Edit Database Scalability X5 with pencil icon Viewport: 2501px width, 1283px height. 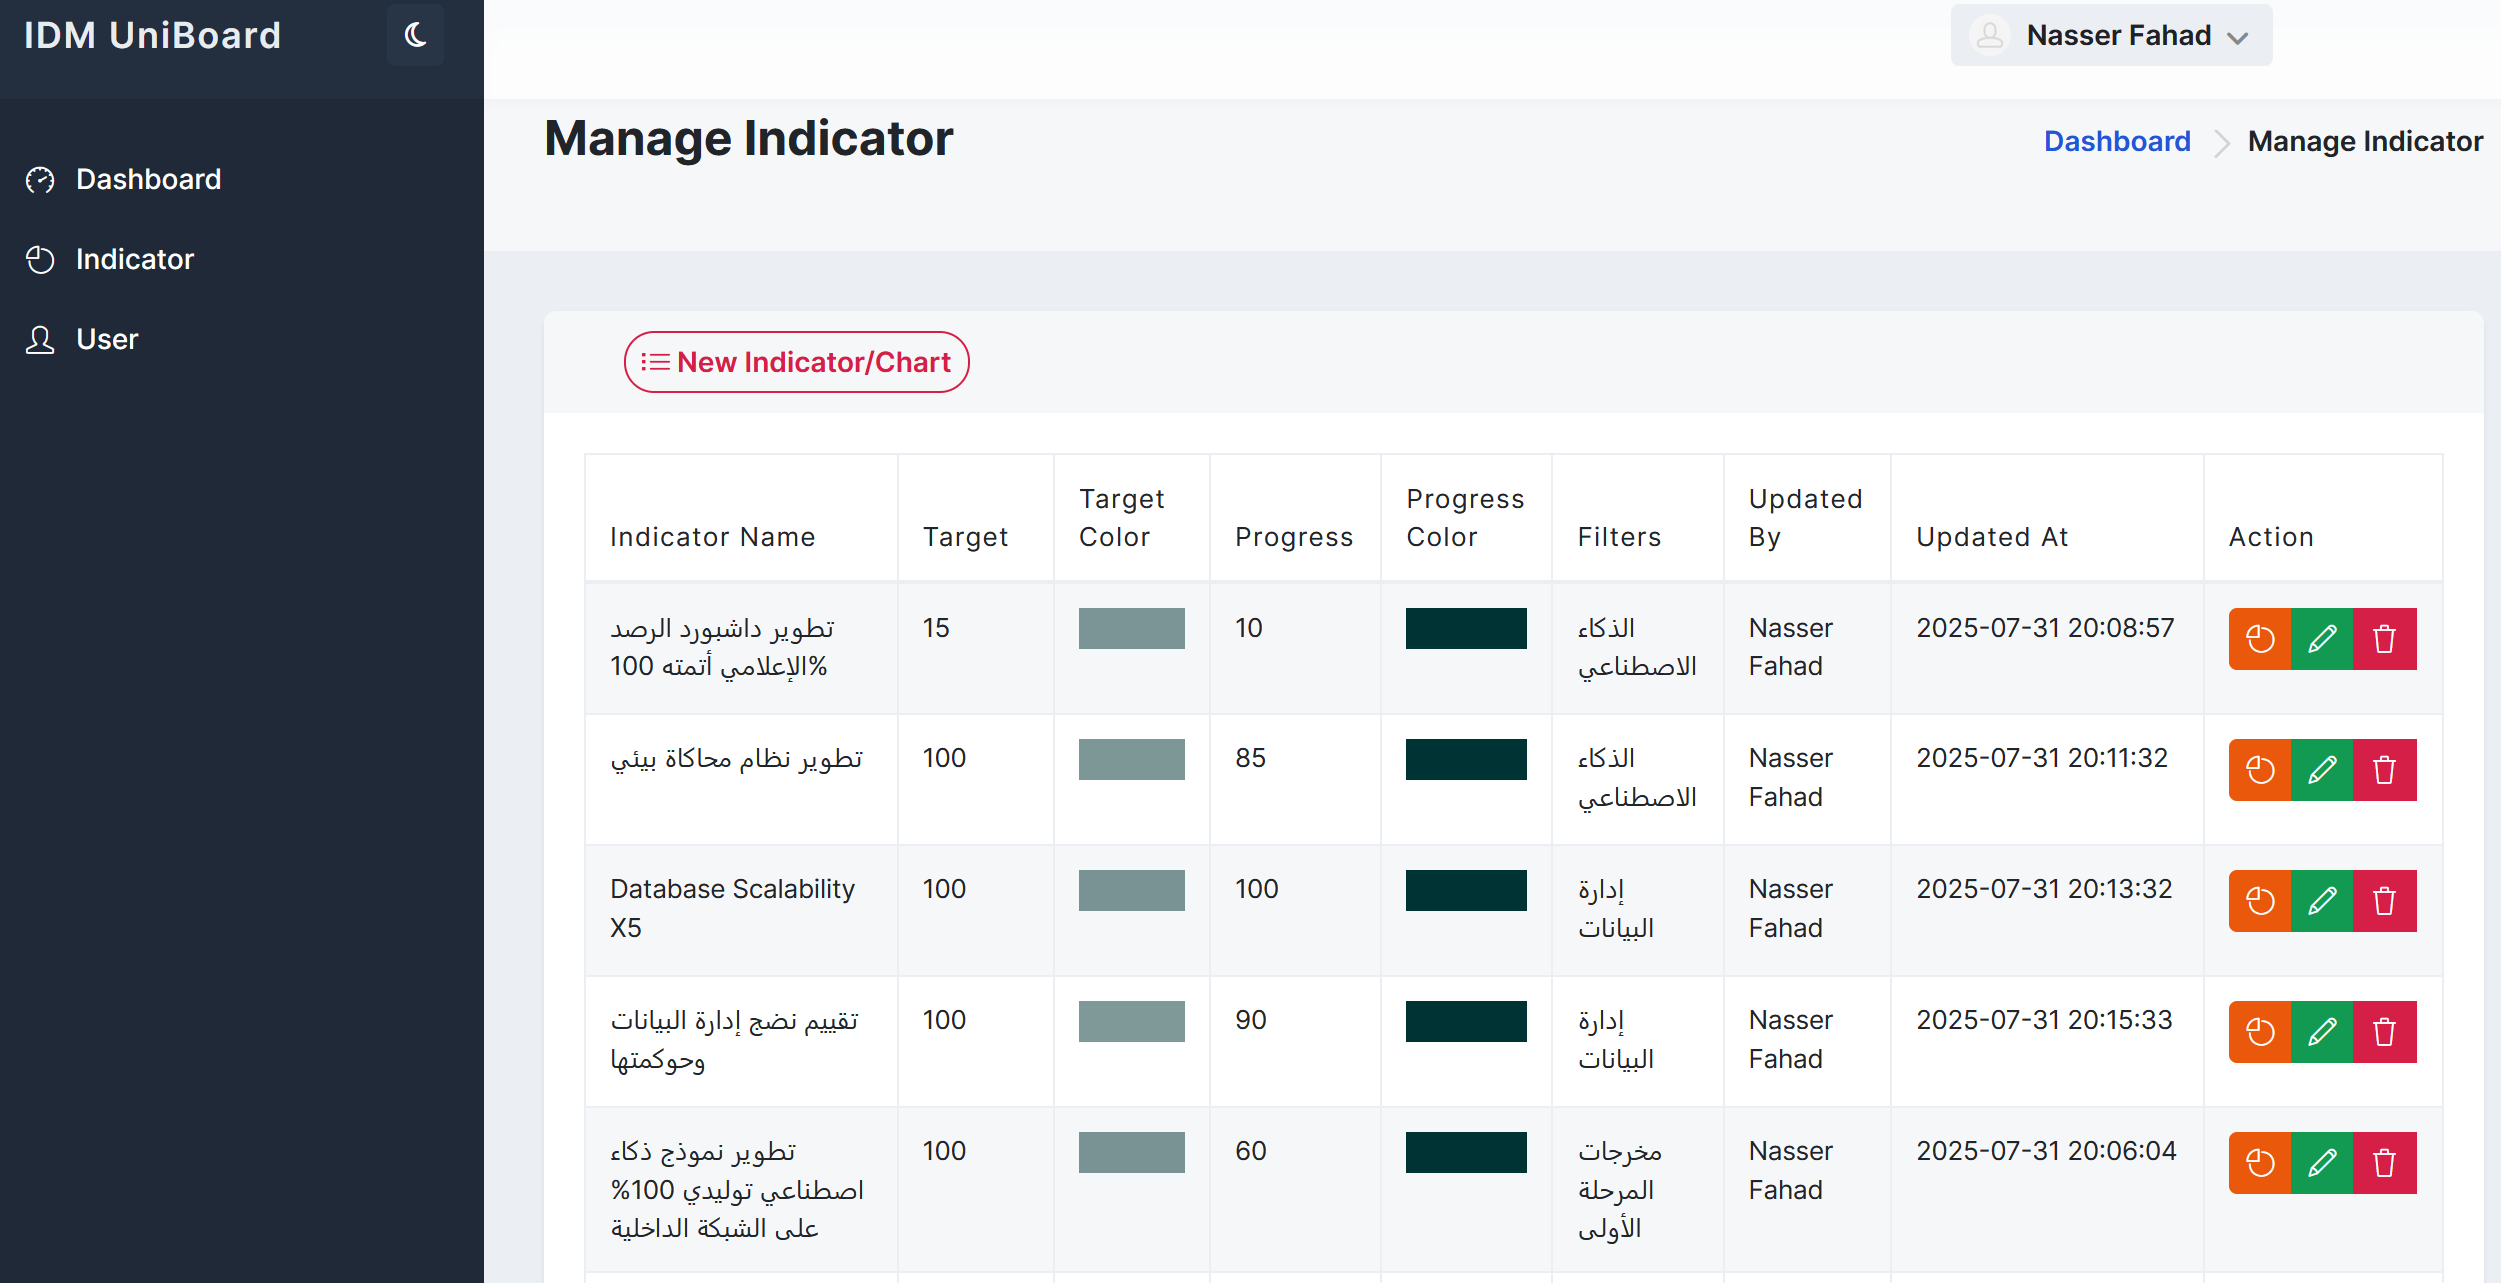2322,901
